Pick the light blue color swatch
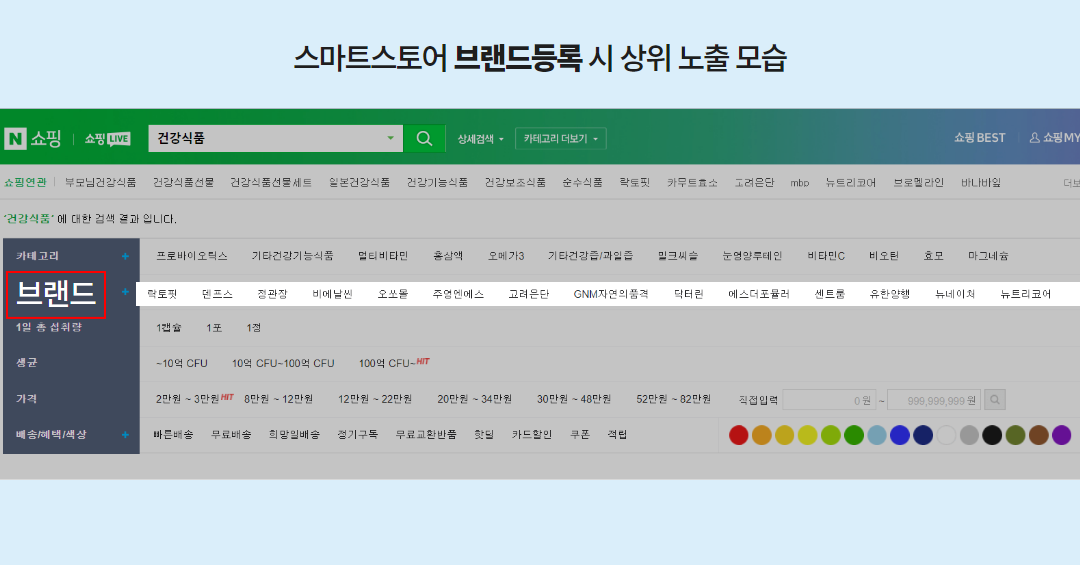 point(877,435)
